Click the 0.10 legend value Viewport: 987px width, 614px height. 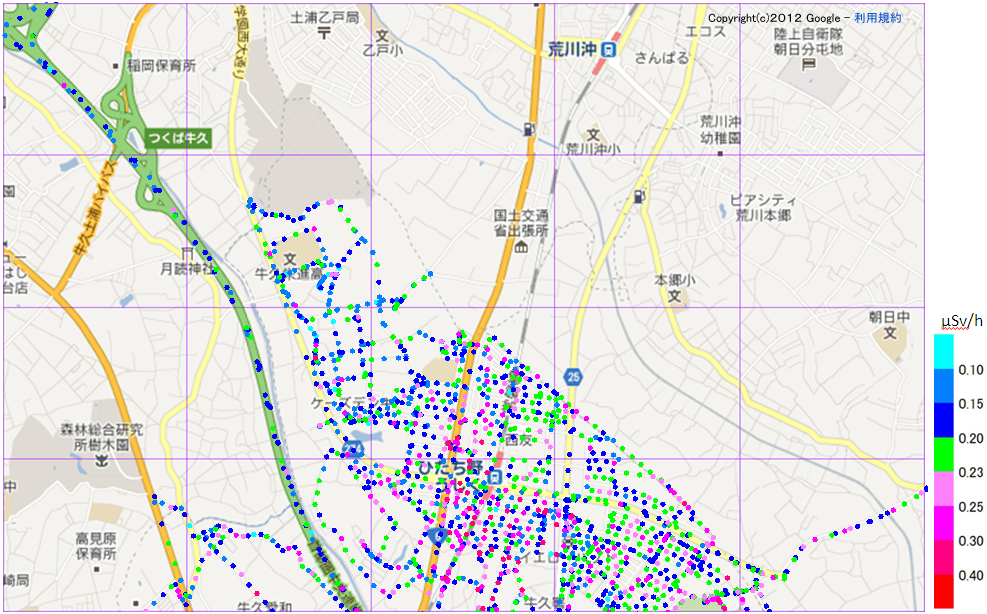971,370
